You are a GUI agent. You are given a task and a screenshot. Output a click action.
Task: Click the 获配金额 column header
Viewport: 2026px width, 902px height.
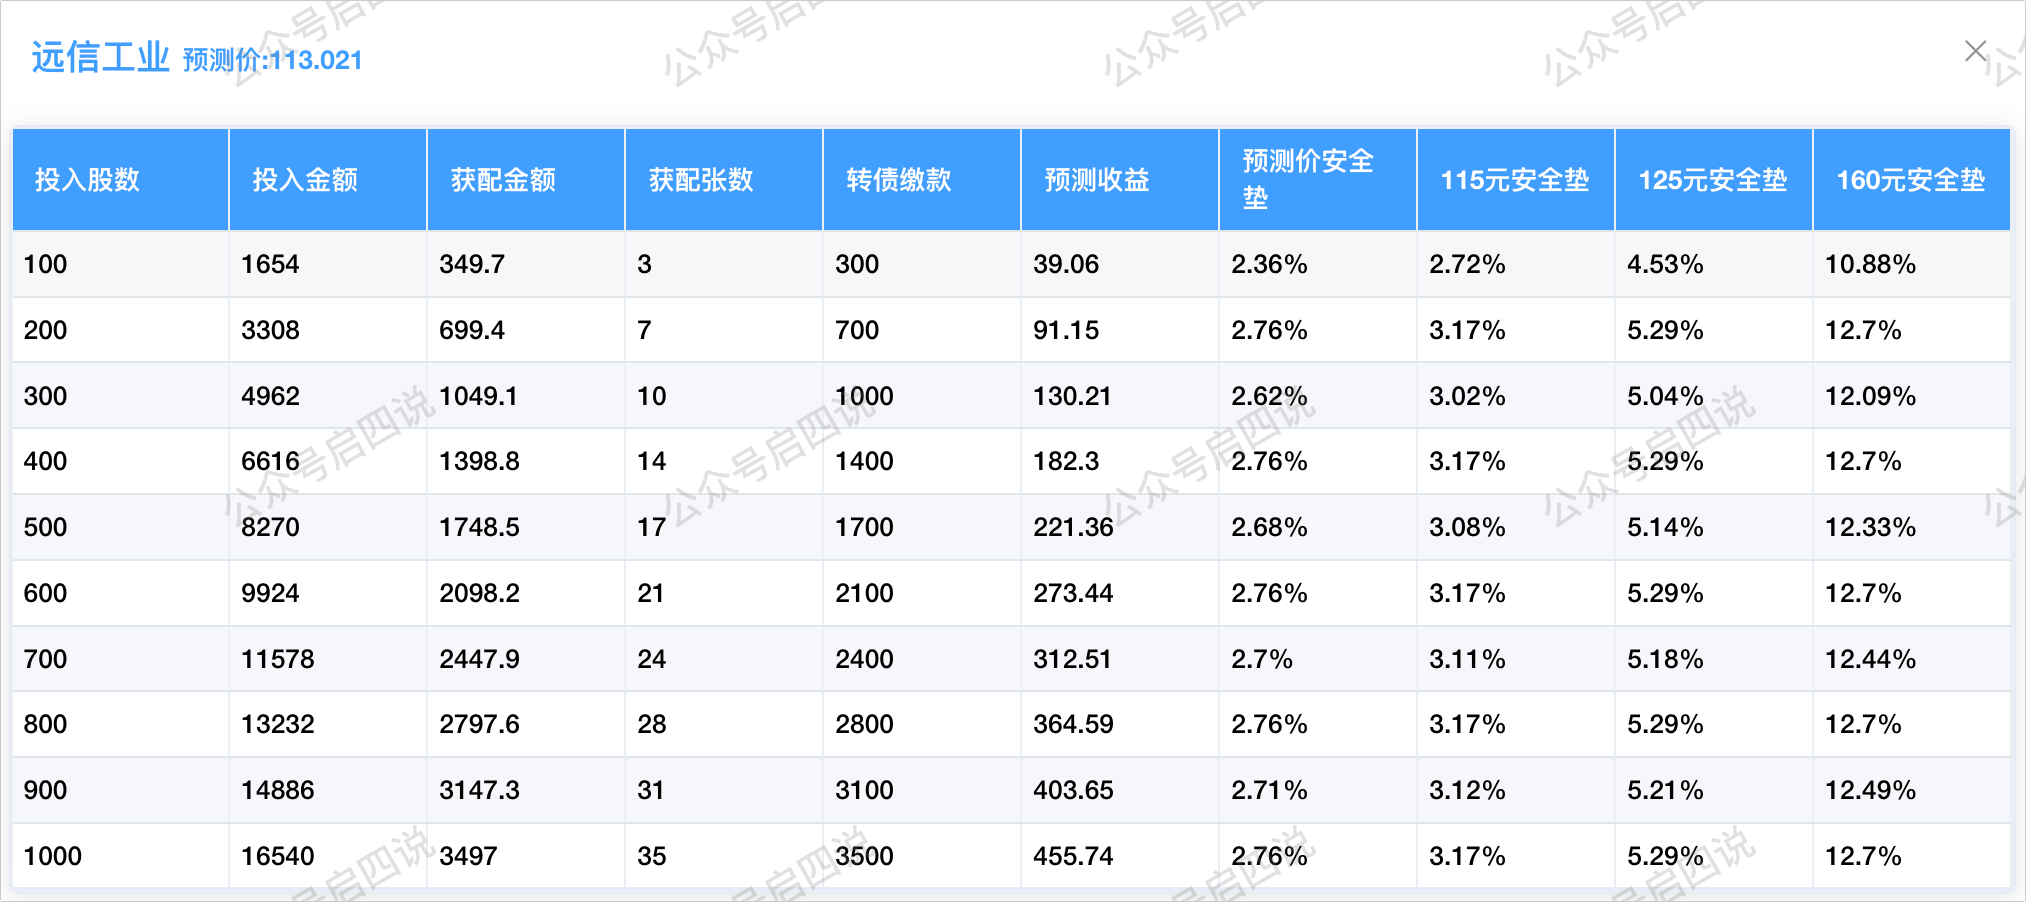click(503, 180)
